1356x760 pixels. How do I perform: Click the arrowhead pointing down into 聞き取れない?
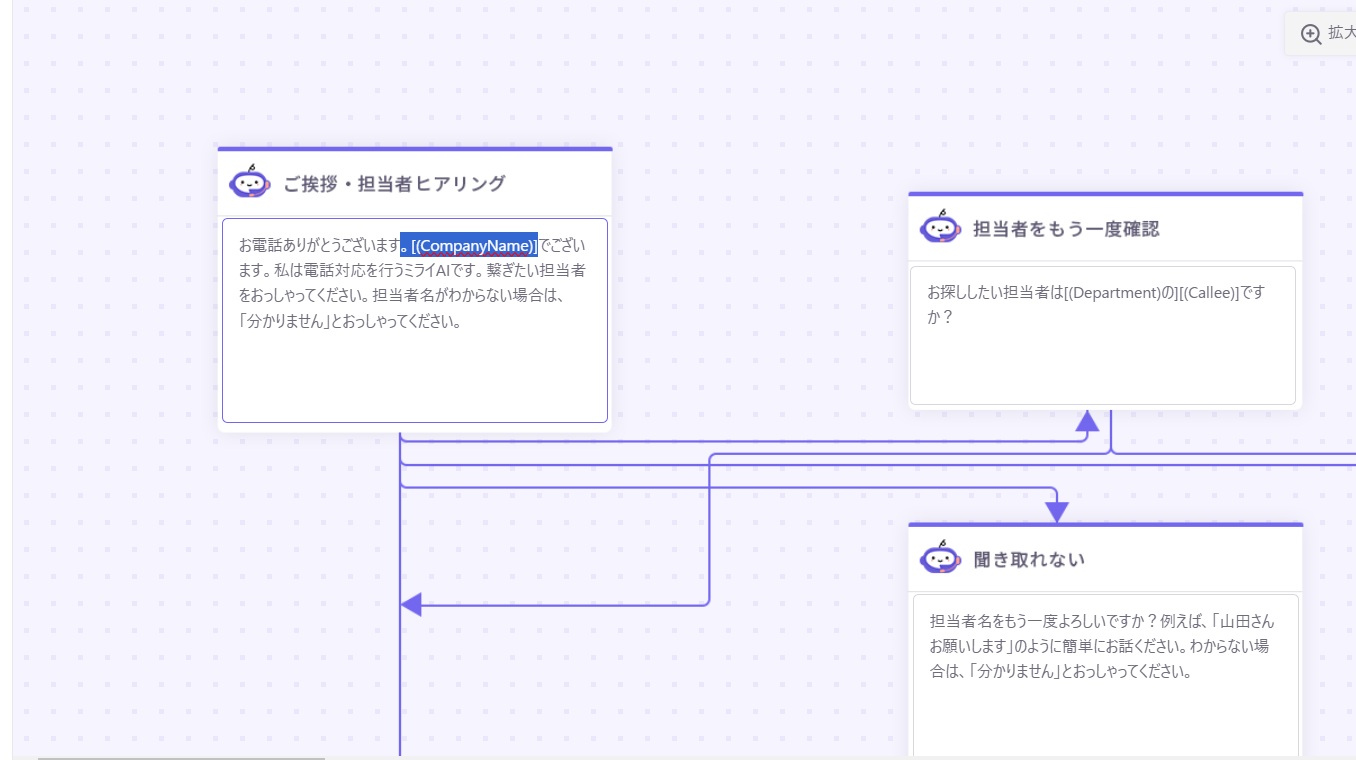1057,512
